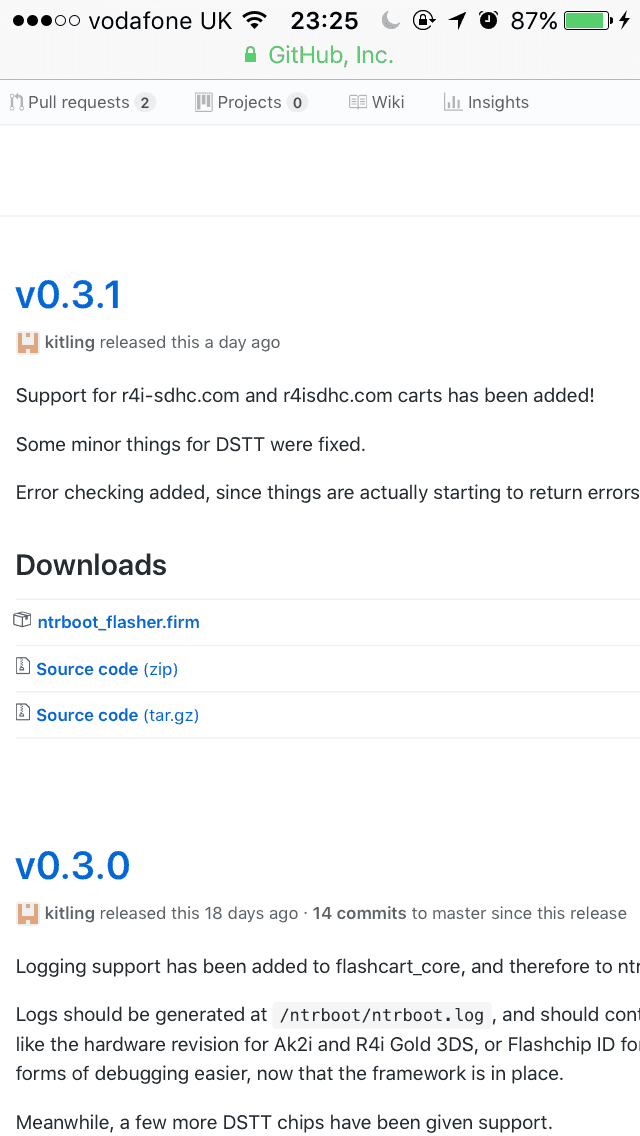Click the Insights graph icon
640x1136 pixels.
coord(453,102)
